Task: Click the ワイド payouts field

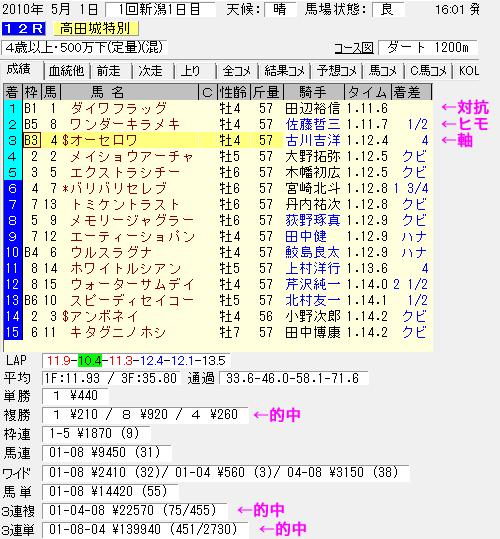Action: [x=226, y=473]
